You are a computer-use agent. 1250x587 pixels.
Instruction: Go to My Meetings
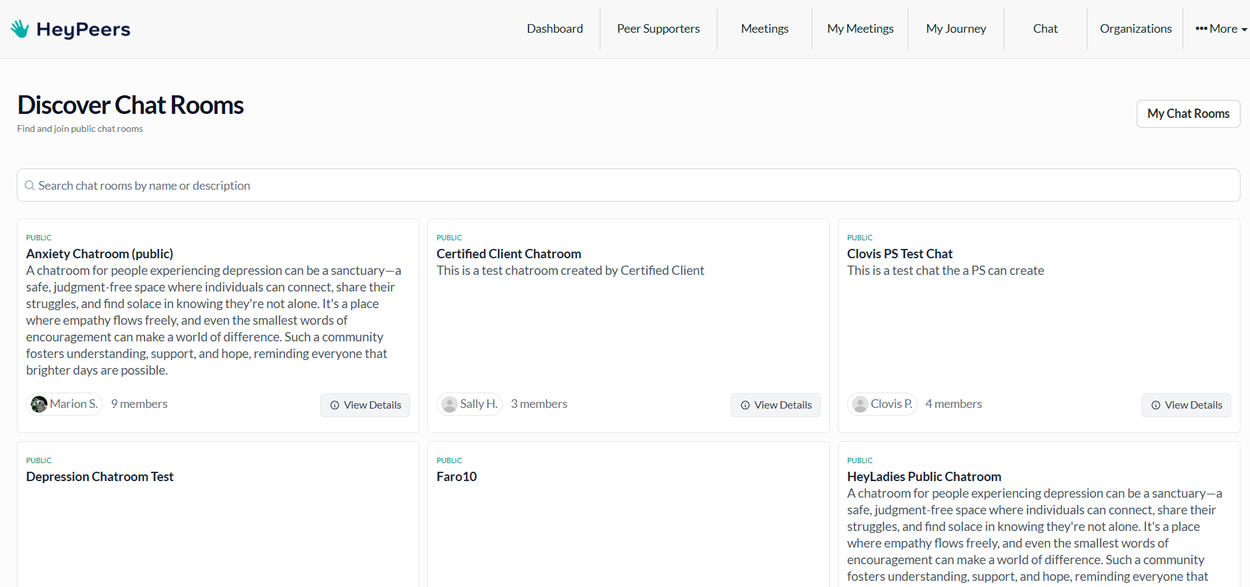[860, 29]
